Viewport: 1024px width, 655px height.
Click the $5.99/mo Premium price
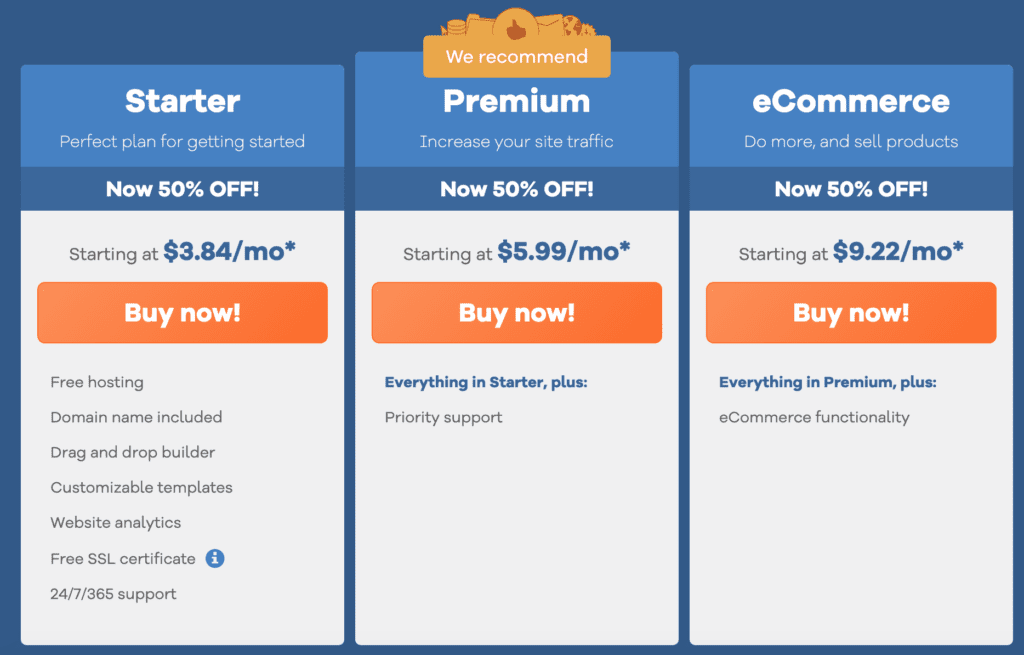tap(564, 251)
